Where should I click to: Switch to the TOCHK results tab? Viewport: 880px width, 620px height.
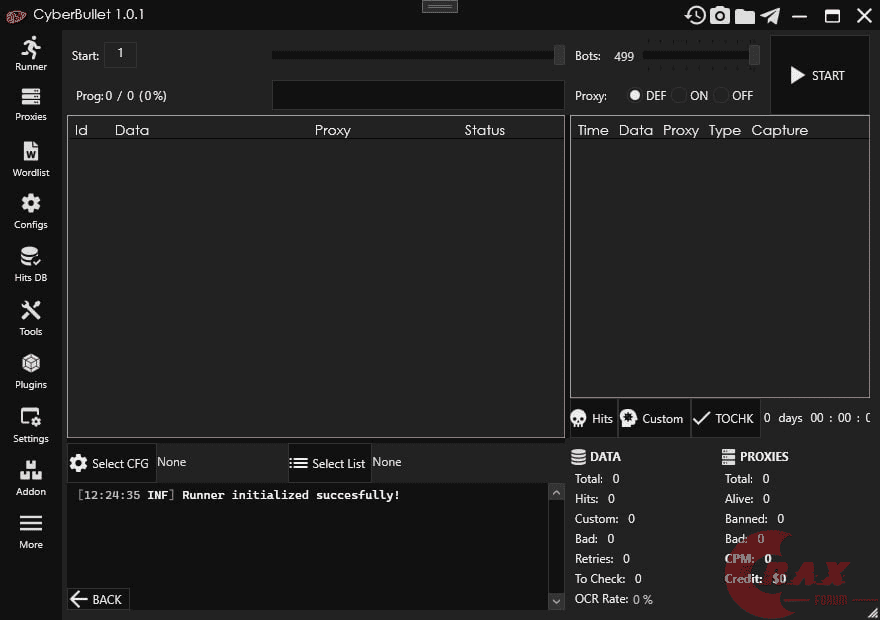click(x=725, y=418)
